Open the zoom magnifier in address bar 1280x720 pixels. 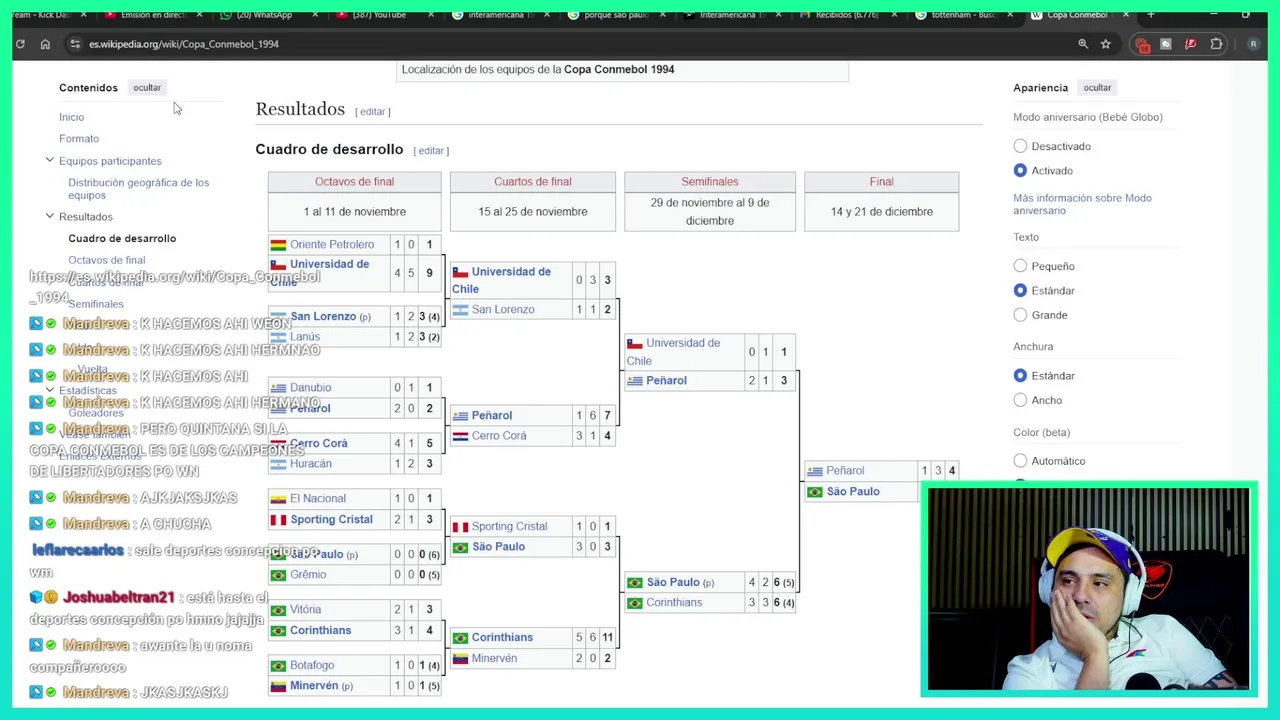1083,44
